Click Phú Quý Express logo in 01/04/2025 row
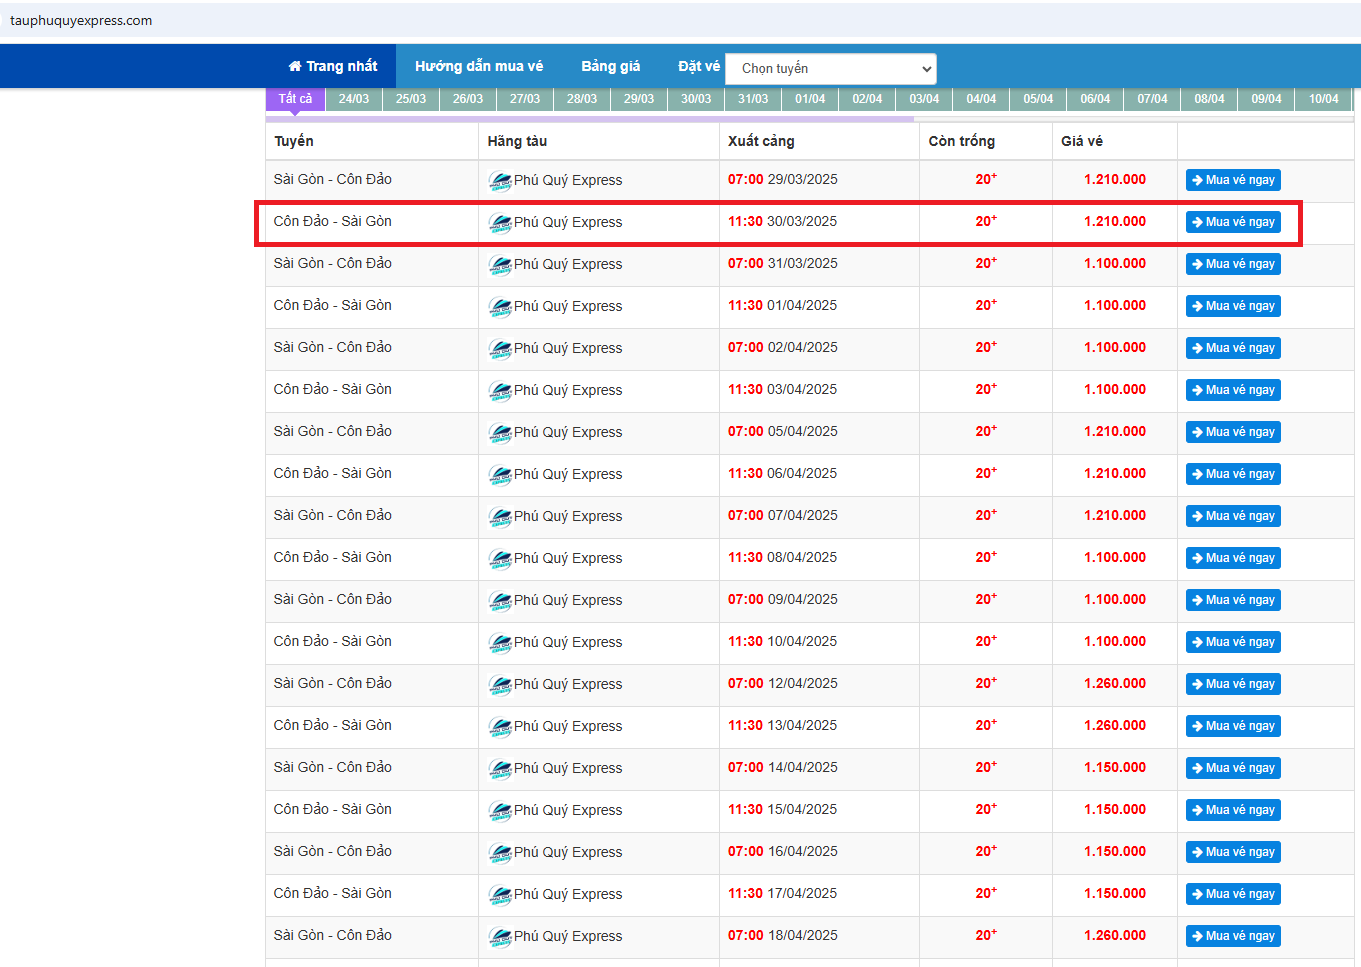Image resolution: width=1361 pixels, height=967 pixels. 500,307
